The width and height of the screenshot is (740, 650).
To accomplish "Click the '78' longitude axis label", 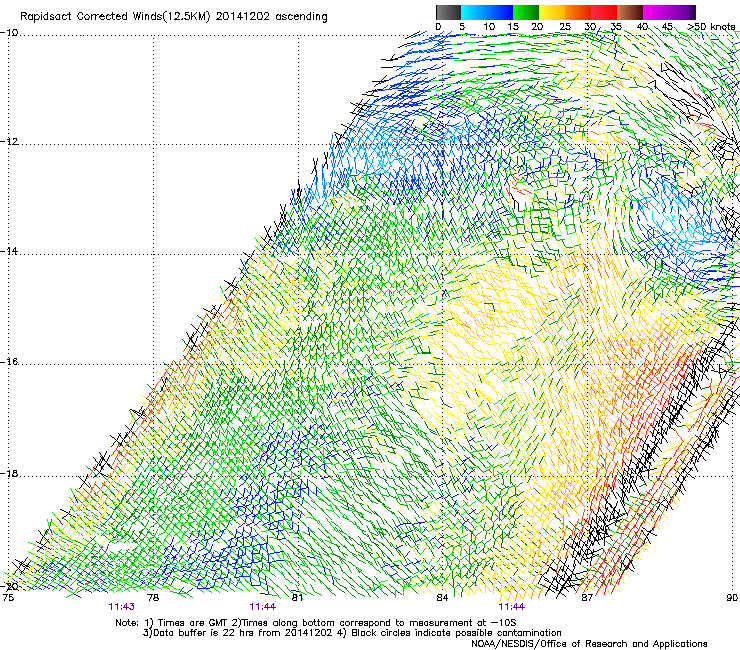I will pyautogui.click(x=153, y=598).
